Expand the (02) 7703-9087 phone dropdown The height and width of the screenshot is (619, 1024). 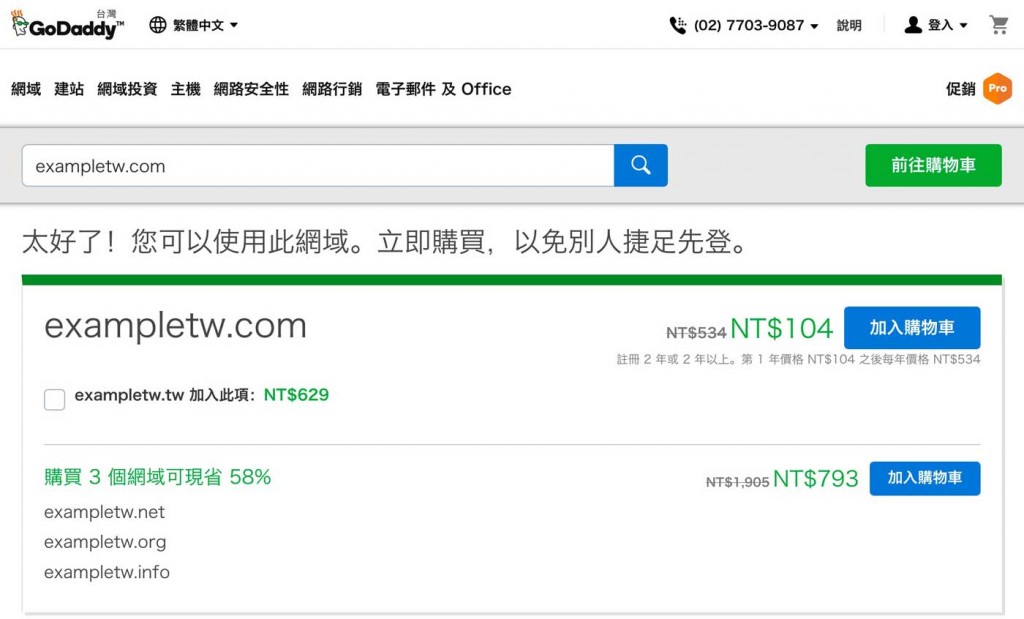tap(756, 25)
